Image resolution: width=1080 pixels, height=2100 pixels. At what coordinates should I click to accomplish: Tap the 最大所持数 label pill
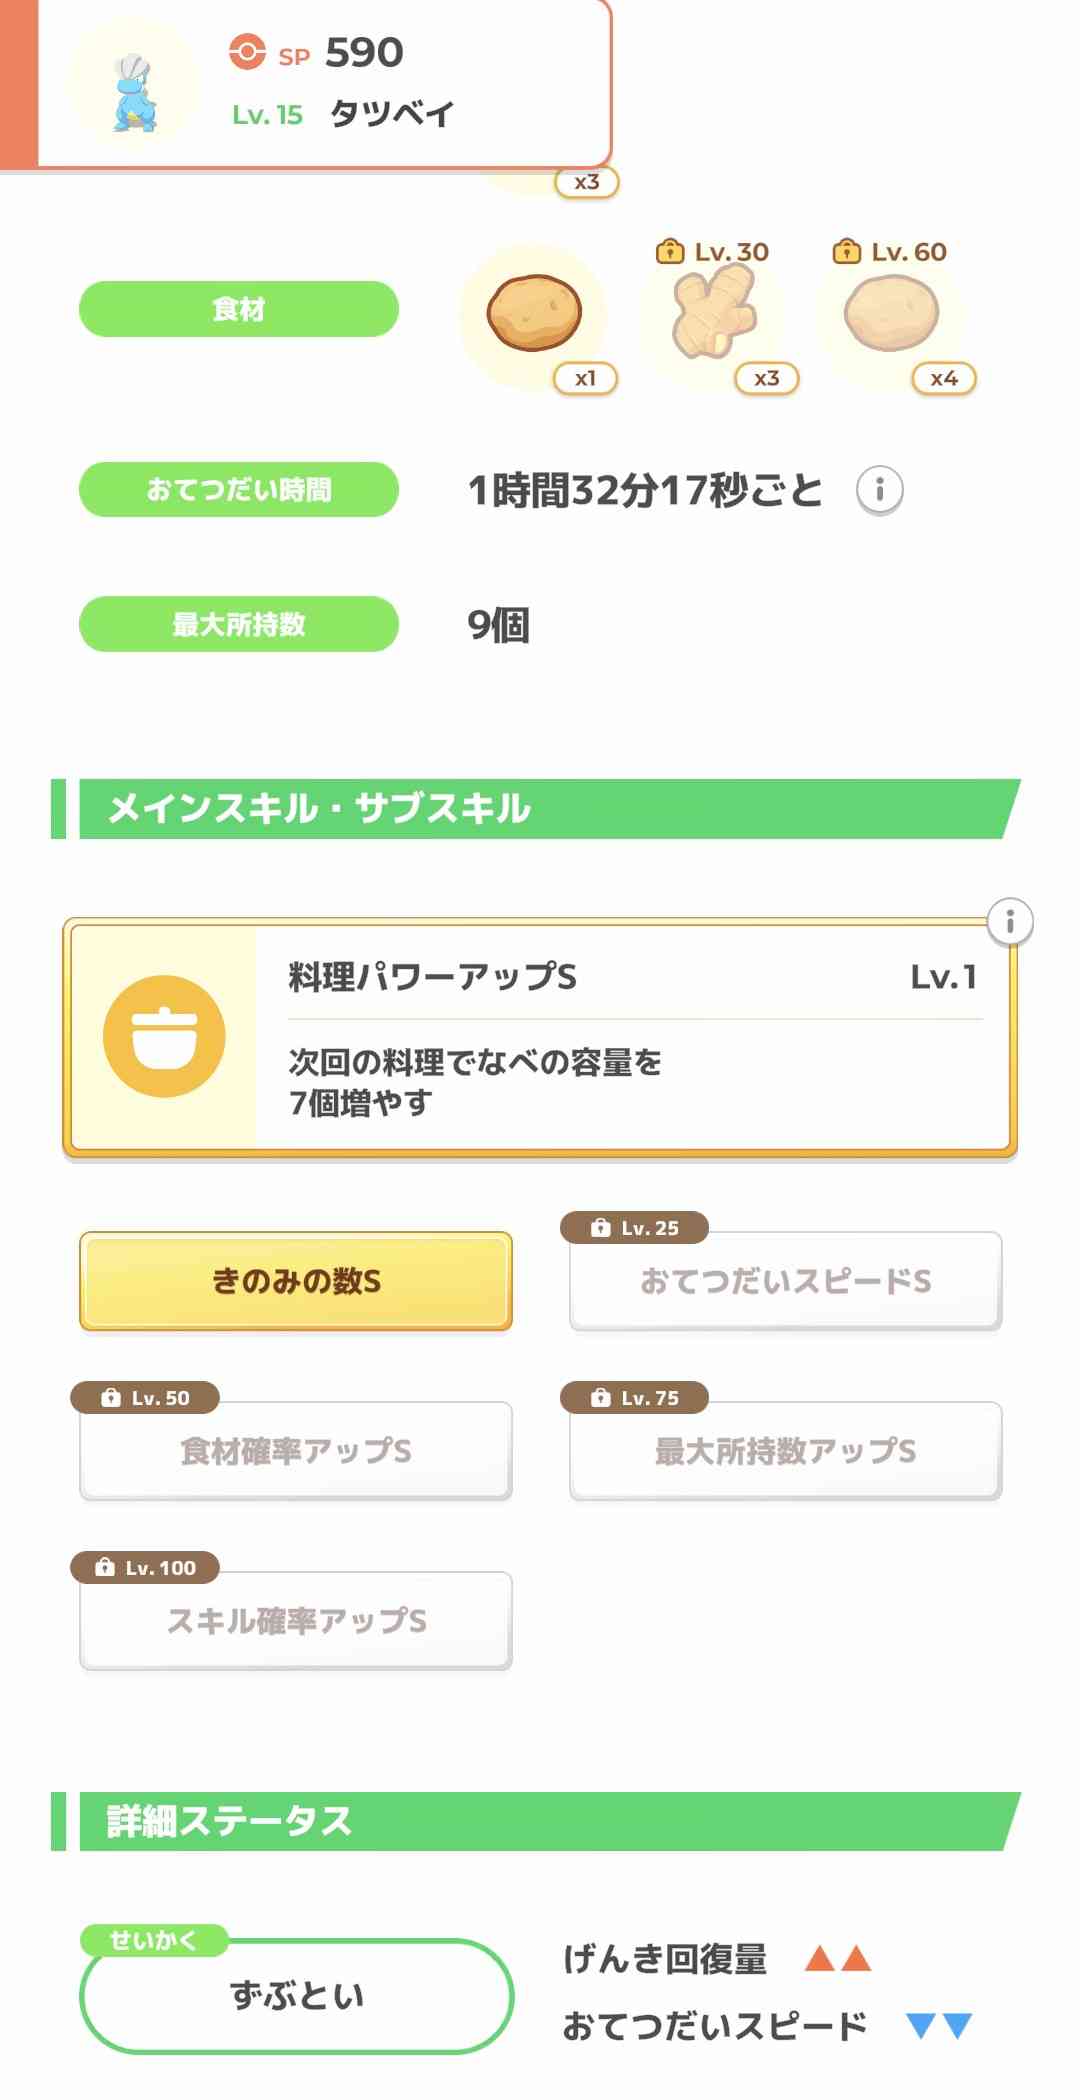point(239,624)
